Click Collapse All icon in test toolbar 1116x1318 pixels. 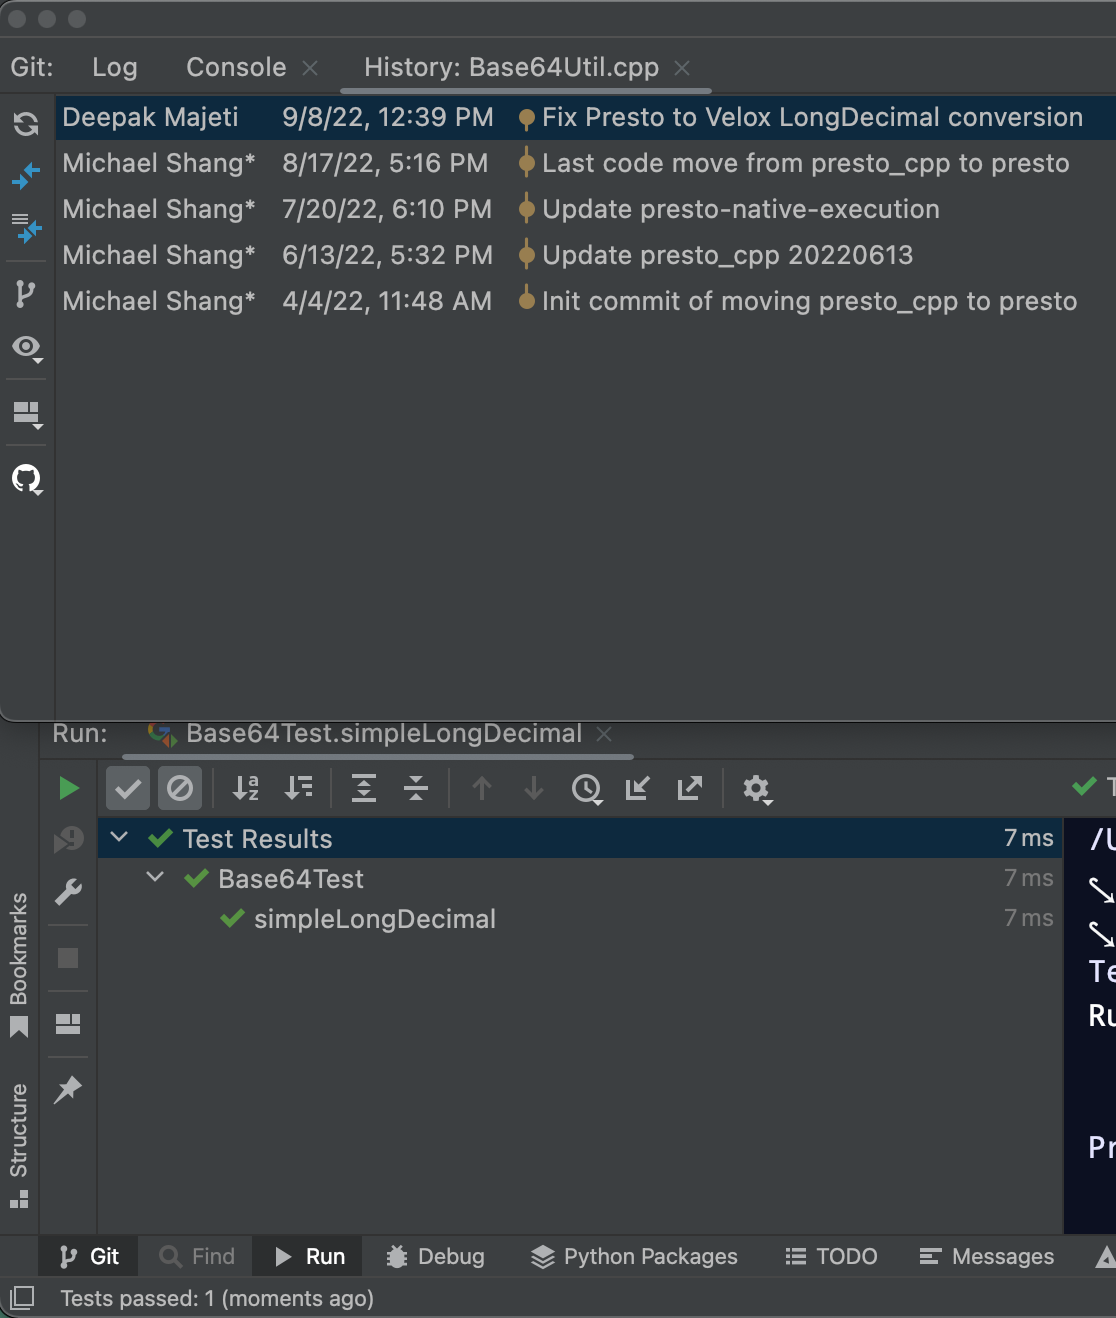(416, 789)
